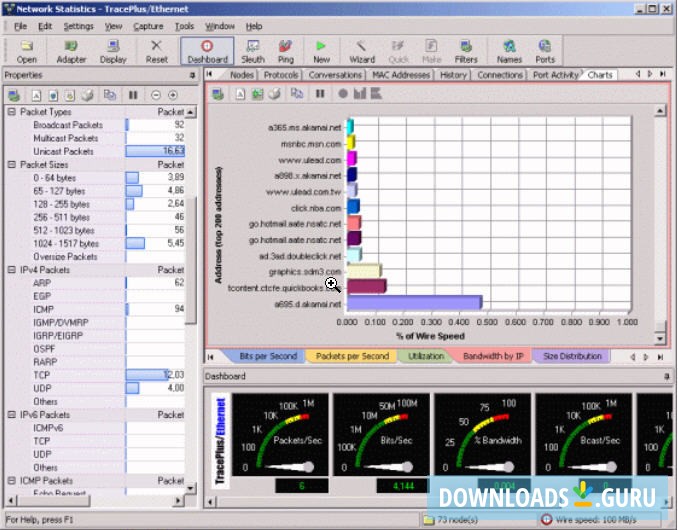The image size is (678, 530).
Task: Start a New capture
Action: [x=321, y=51]
